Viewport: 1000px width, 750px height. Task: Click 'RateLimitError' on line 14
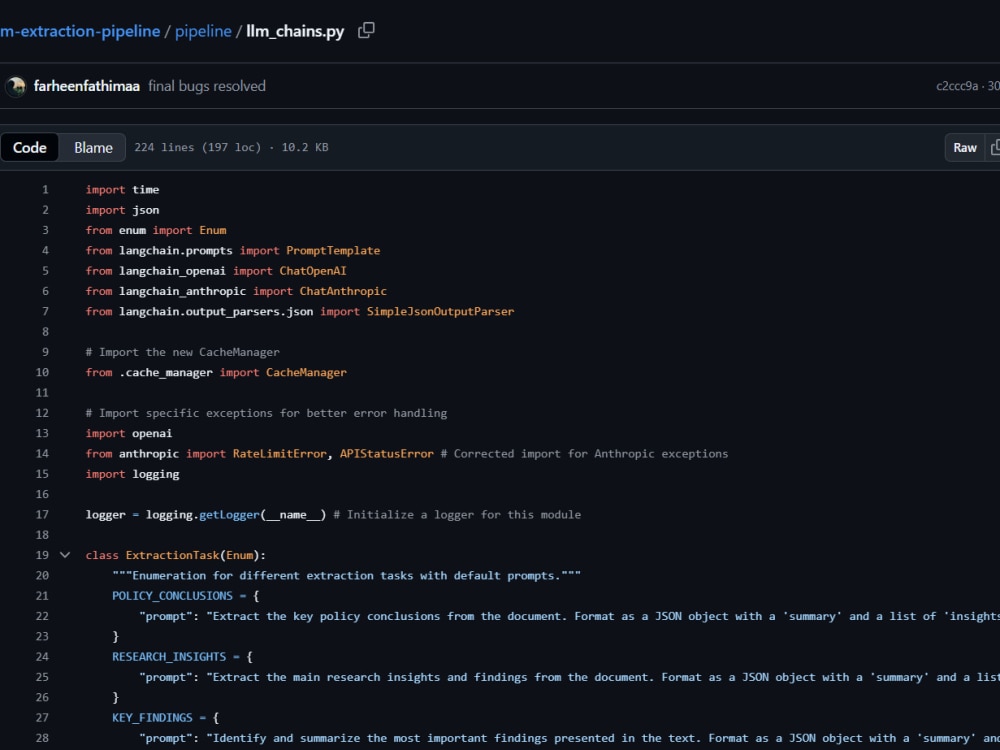(279, 453)
